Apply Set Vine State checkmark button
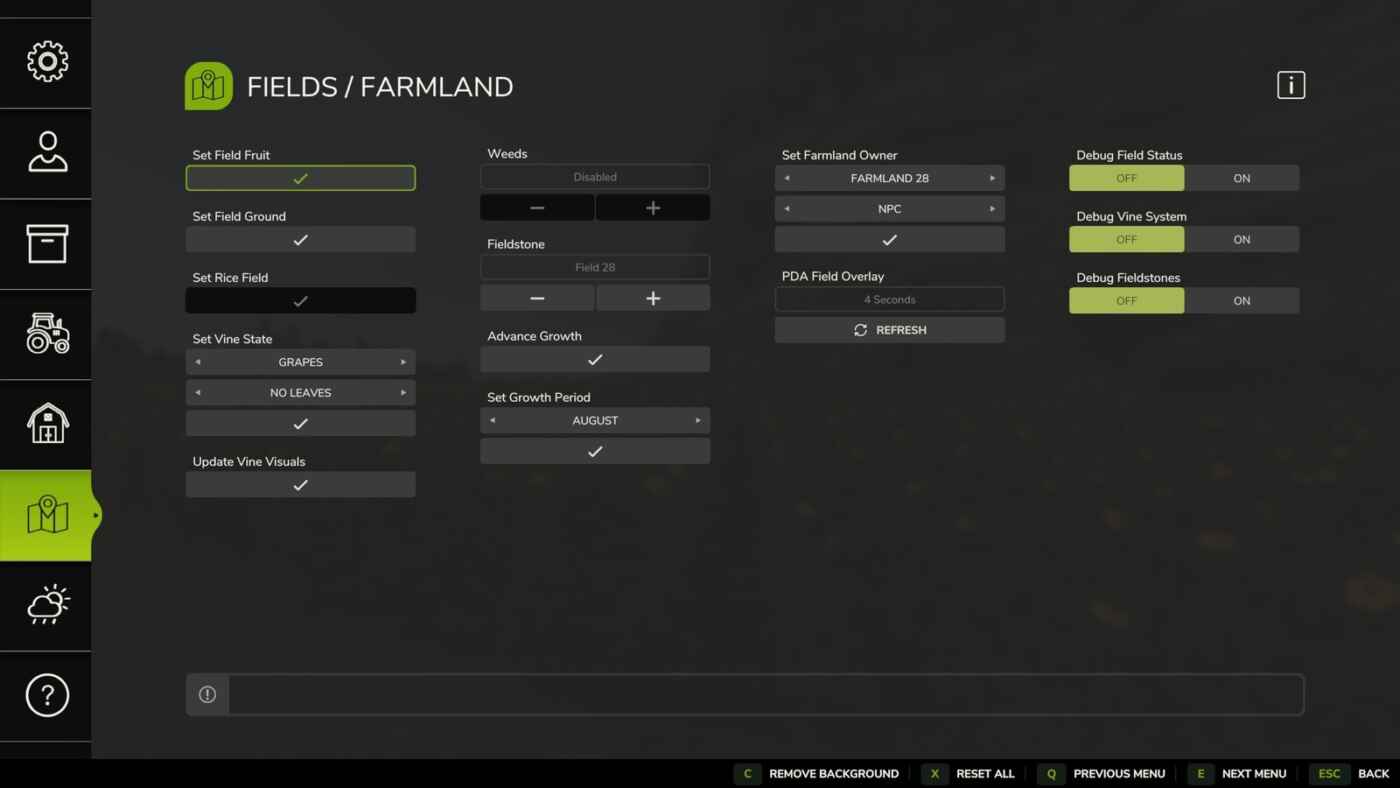The width and height of the screenshot is (1400, 788). (x=300, y=424)
